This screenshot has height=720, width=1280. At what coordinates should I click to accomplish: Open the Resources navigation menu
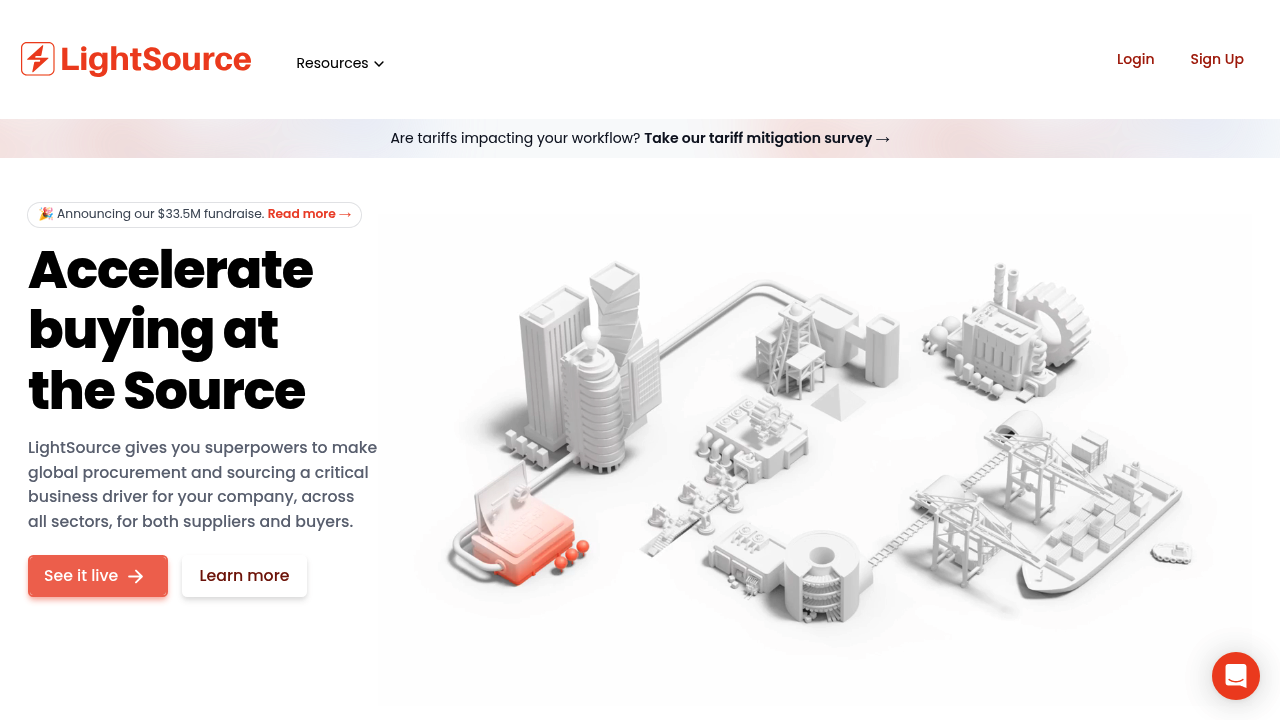coord(332,63)
